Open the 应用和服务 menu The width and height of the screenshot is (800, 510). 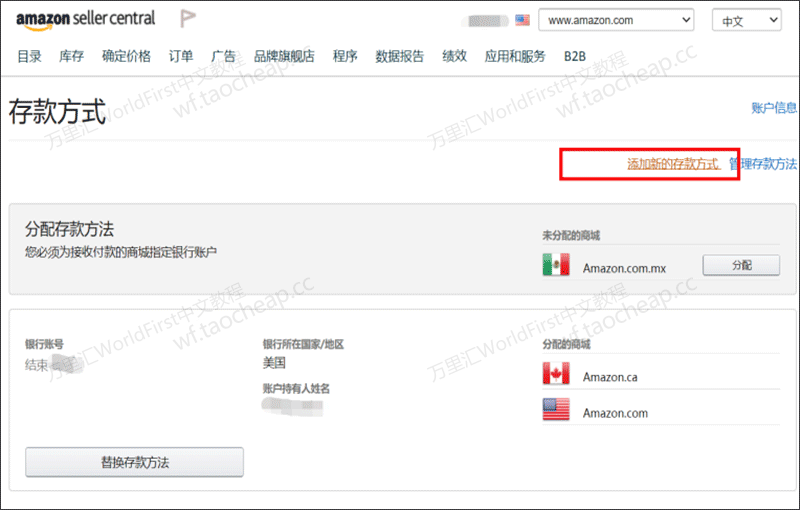point(515,56)
